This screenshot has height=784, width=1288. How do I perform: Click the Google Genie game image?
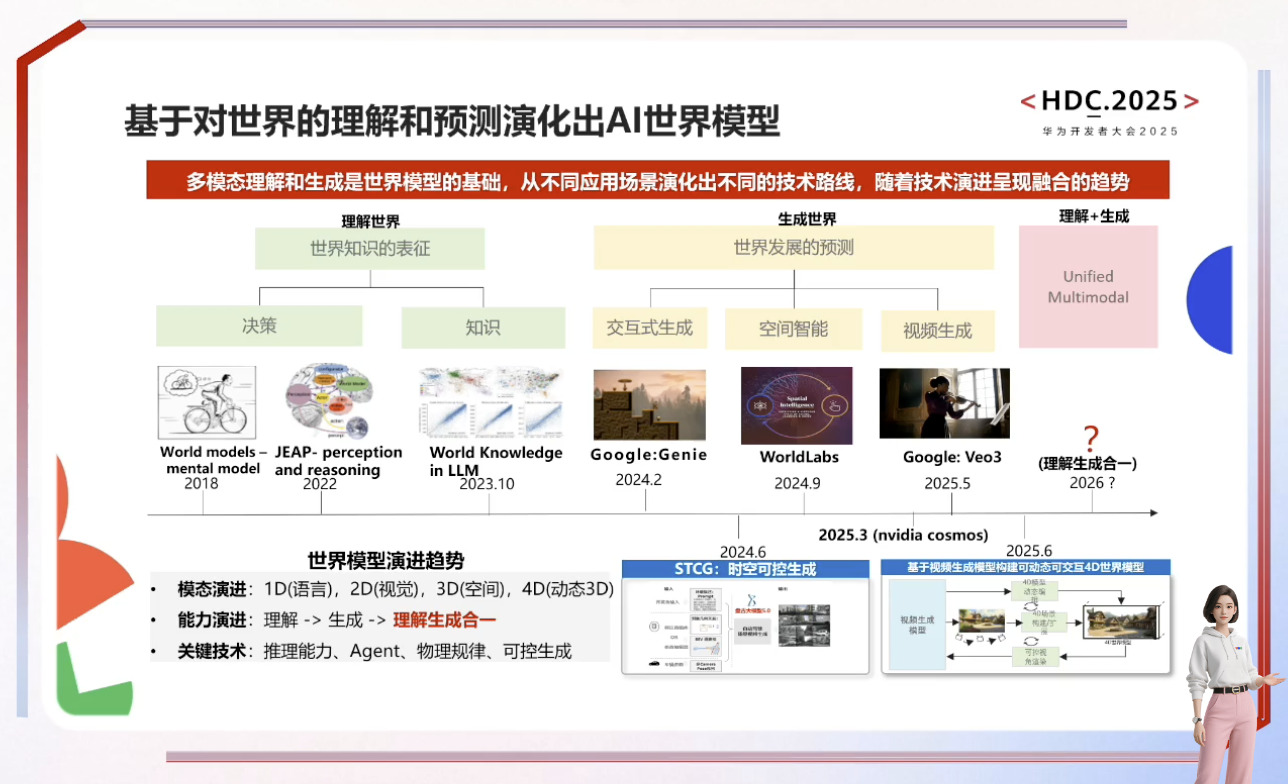point(649,405)
